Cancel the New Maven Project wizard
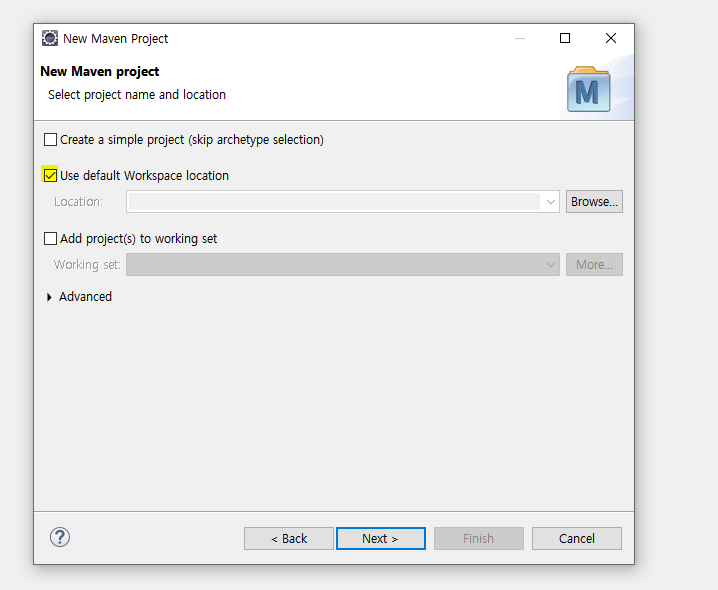 (577, 538)
